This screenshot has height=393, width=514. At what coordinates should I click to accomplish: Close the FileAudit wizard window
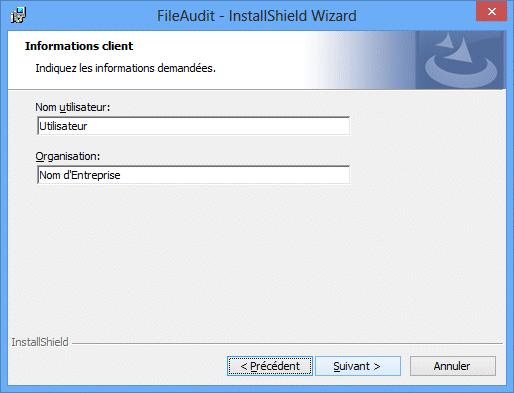[x=491, y=12]
